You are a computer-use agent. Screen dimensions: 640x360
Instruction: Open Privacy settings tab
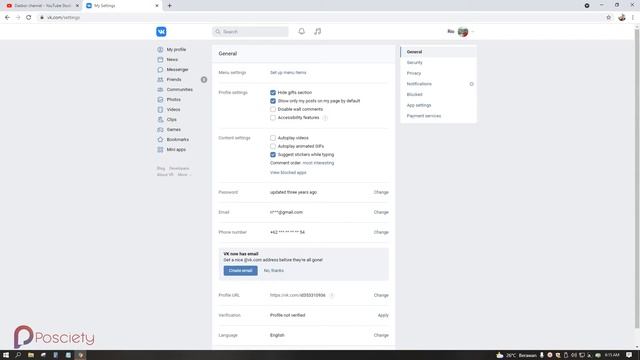pyautogui.click(x=438, y=73)
